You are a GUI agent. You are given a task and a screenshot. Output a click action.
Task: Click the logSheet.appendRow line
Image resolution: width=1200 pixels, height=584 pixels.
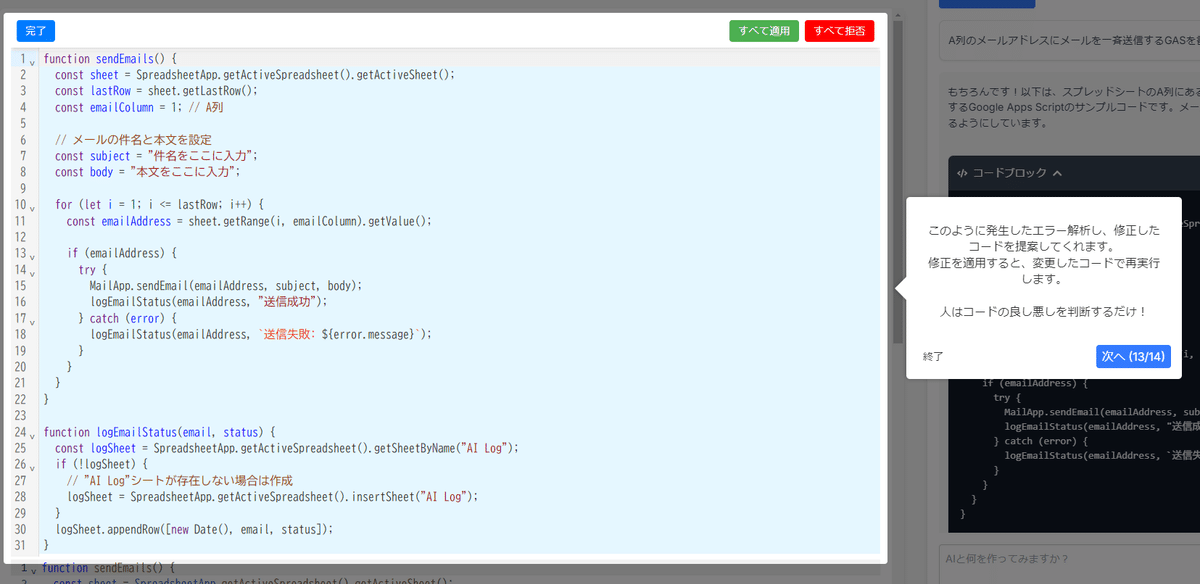pyautogui.click(x=194, y=529)
